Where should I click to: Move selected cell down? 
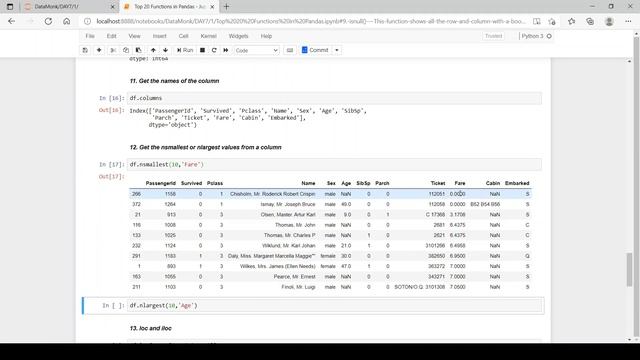pos(165,50)
